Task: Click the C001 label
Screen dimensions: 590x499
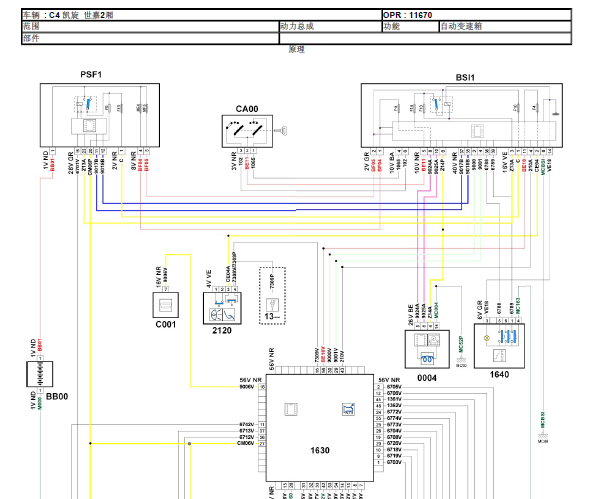Action: tap(166, 324)
